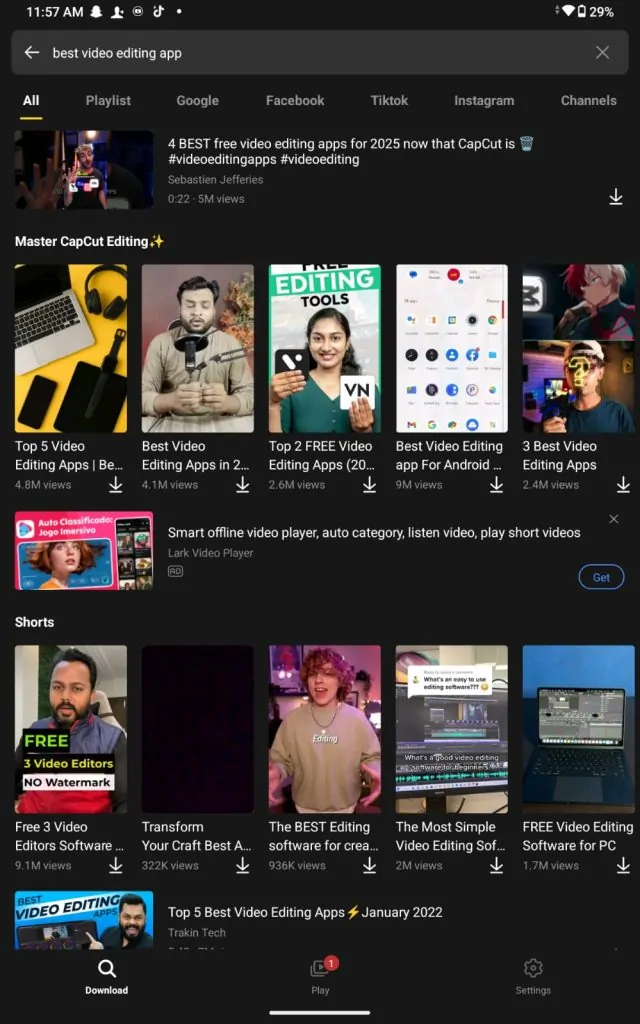Download the Top 5 Video Editing Apps short
Image resolution: width=640 pixels, height=1024 pixels.
116,485
